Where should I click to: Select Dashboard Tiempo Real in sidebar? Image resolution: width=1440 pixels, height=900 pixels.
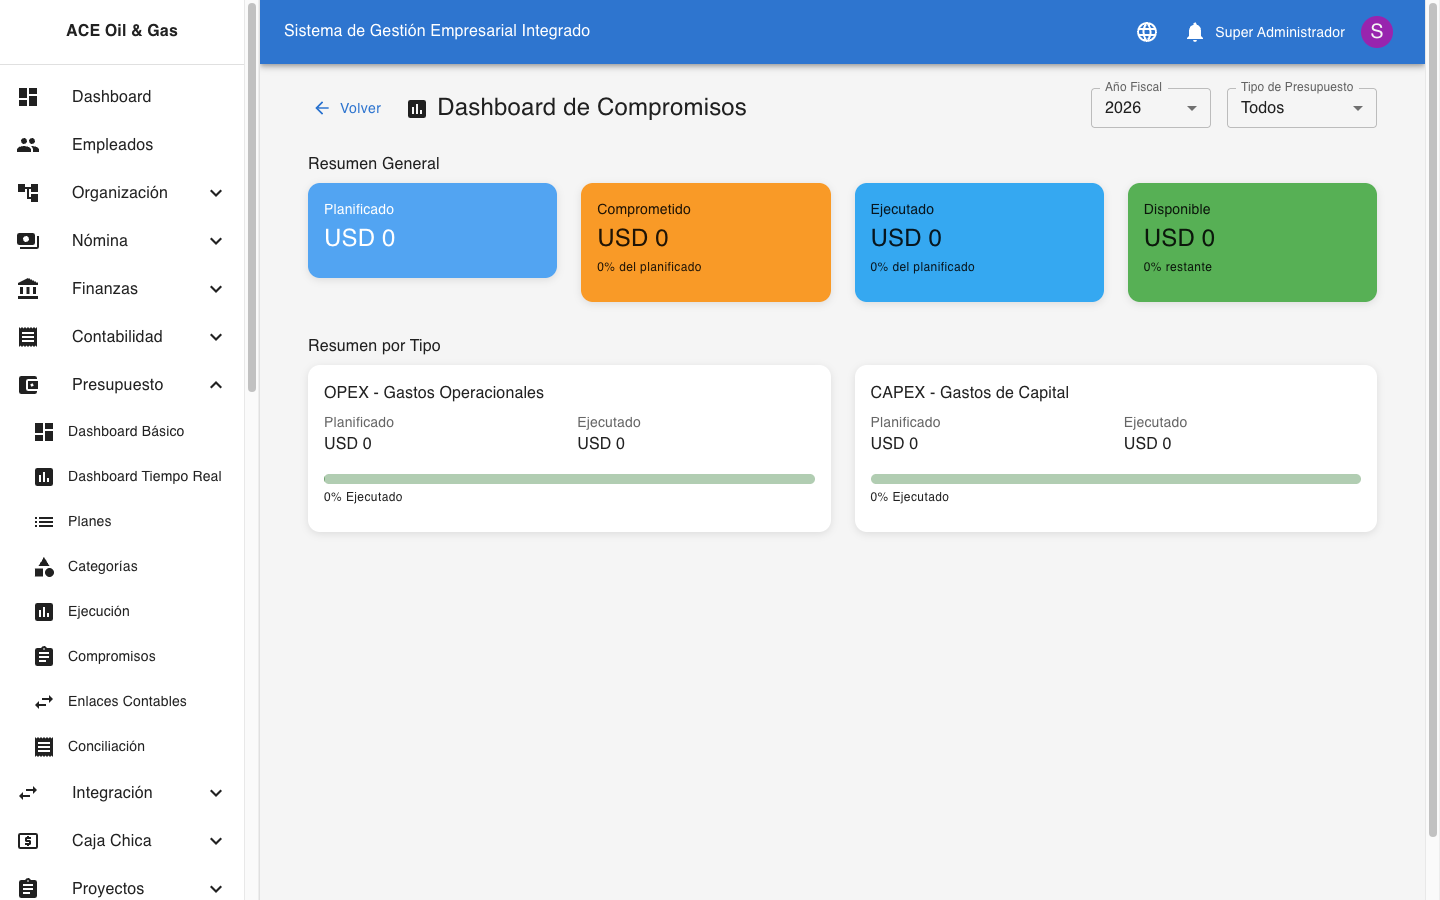(x=143, y=476)
